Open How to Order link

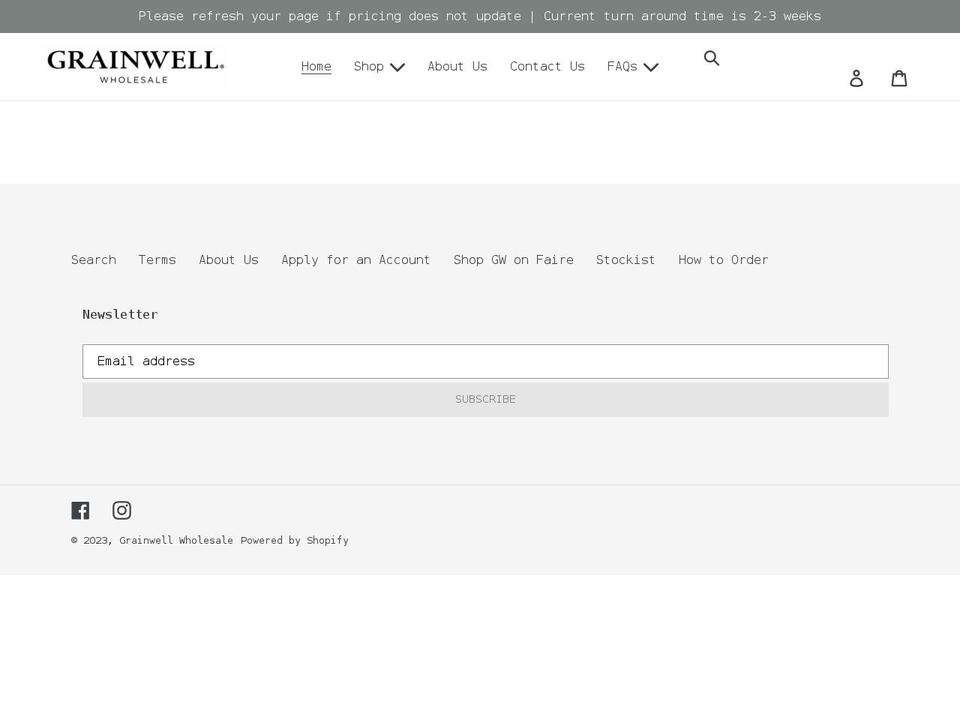723,260
